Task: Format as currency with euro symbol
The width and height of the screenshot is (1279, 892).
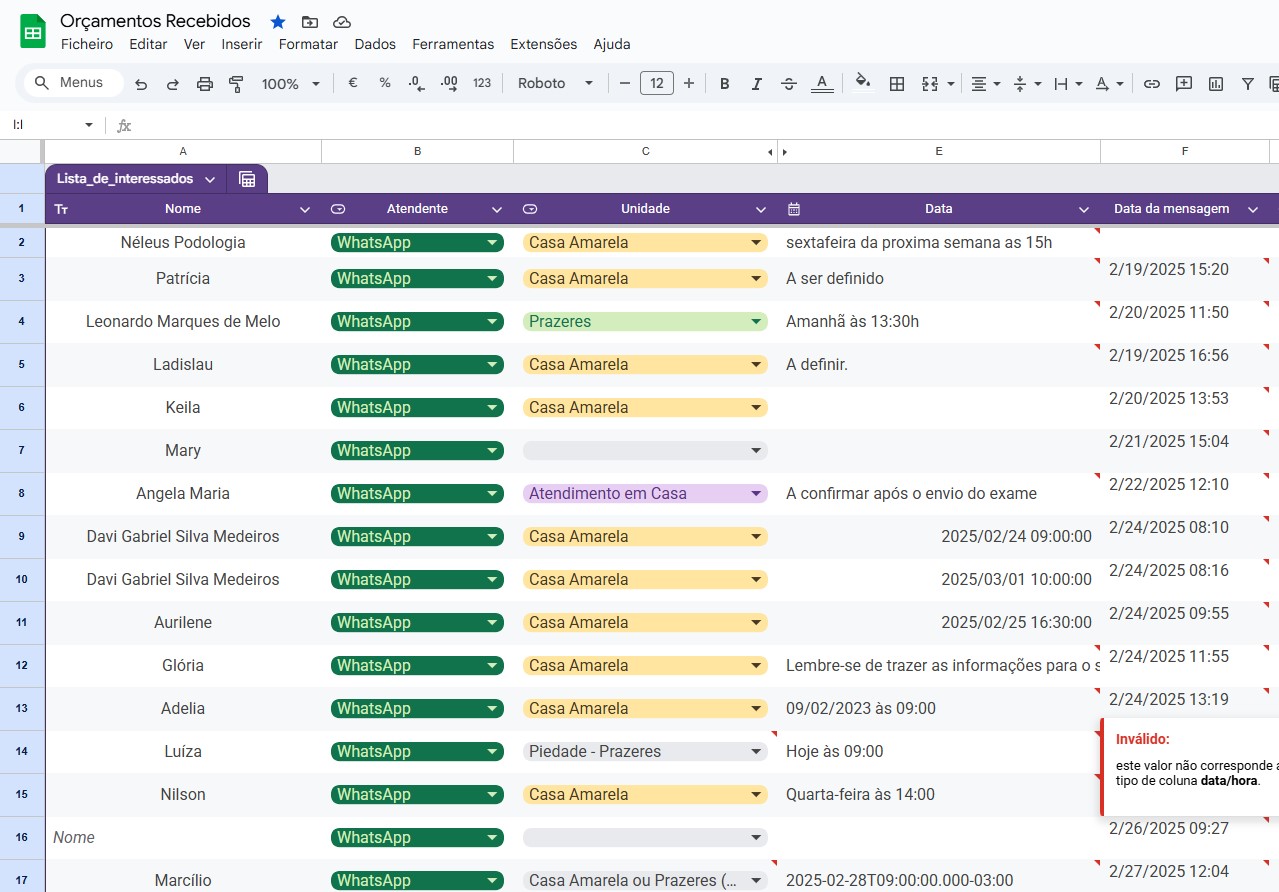Action: [353, 83]
